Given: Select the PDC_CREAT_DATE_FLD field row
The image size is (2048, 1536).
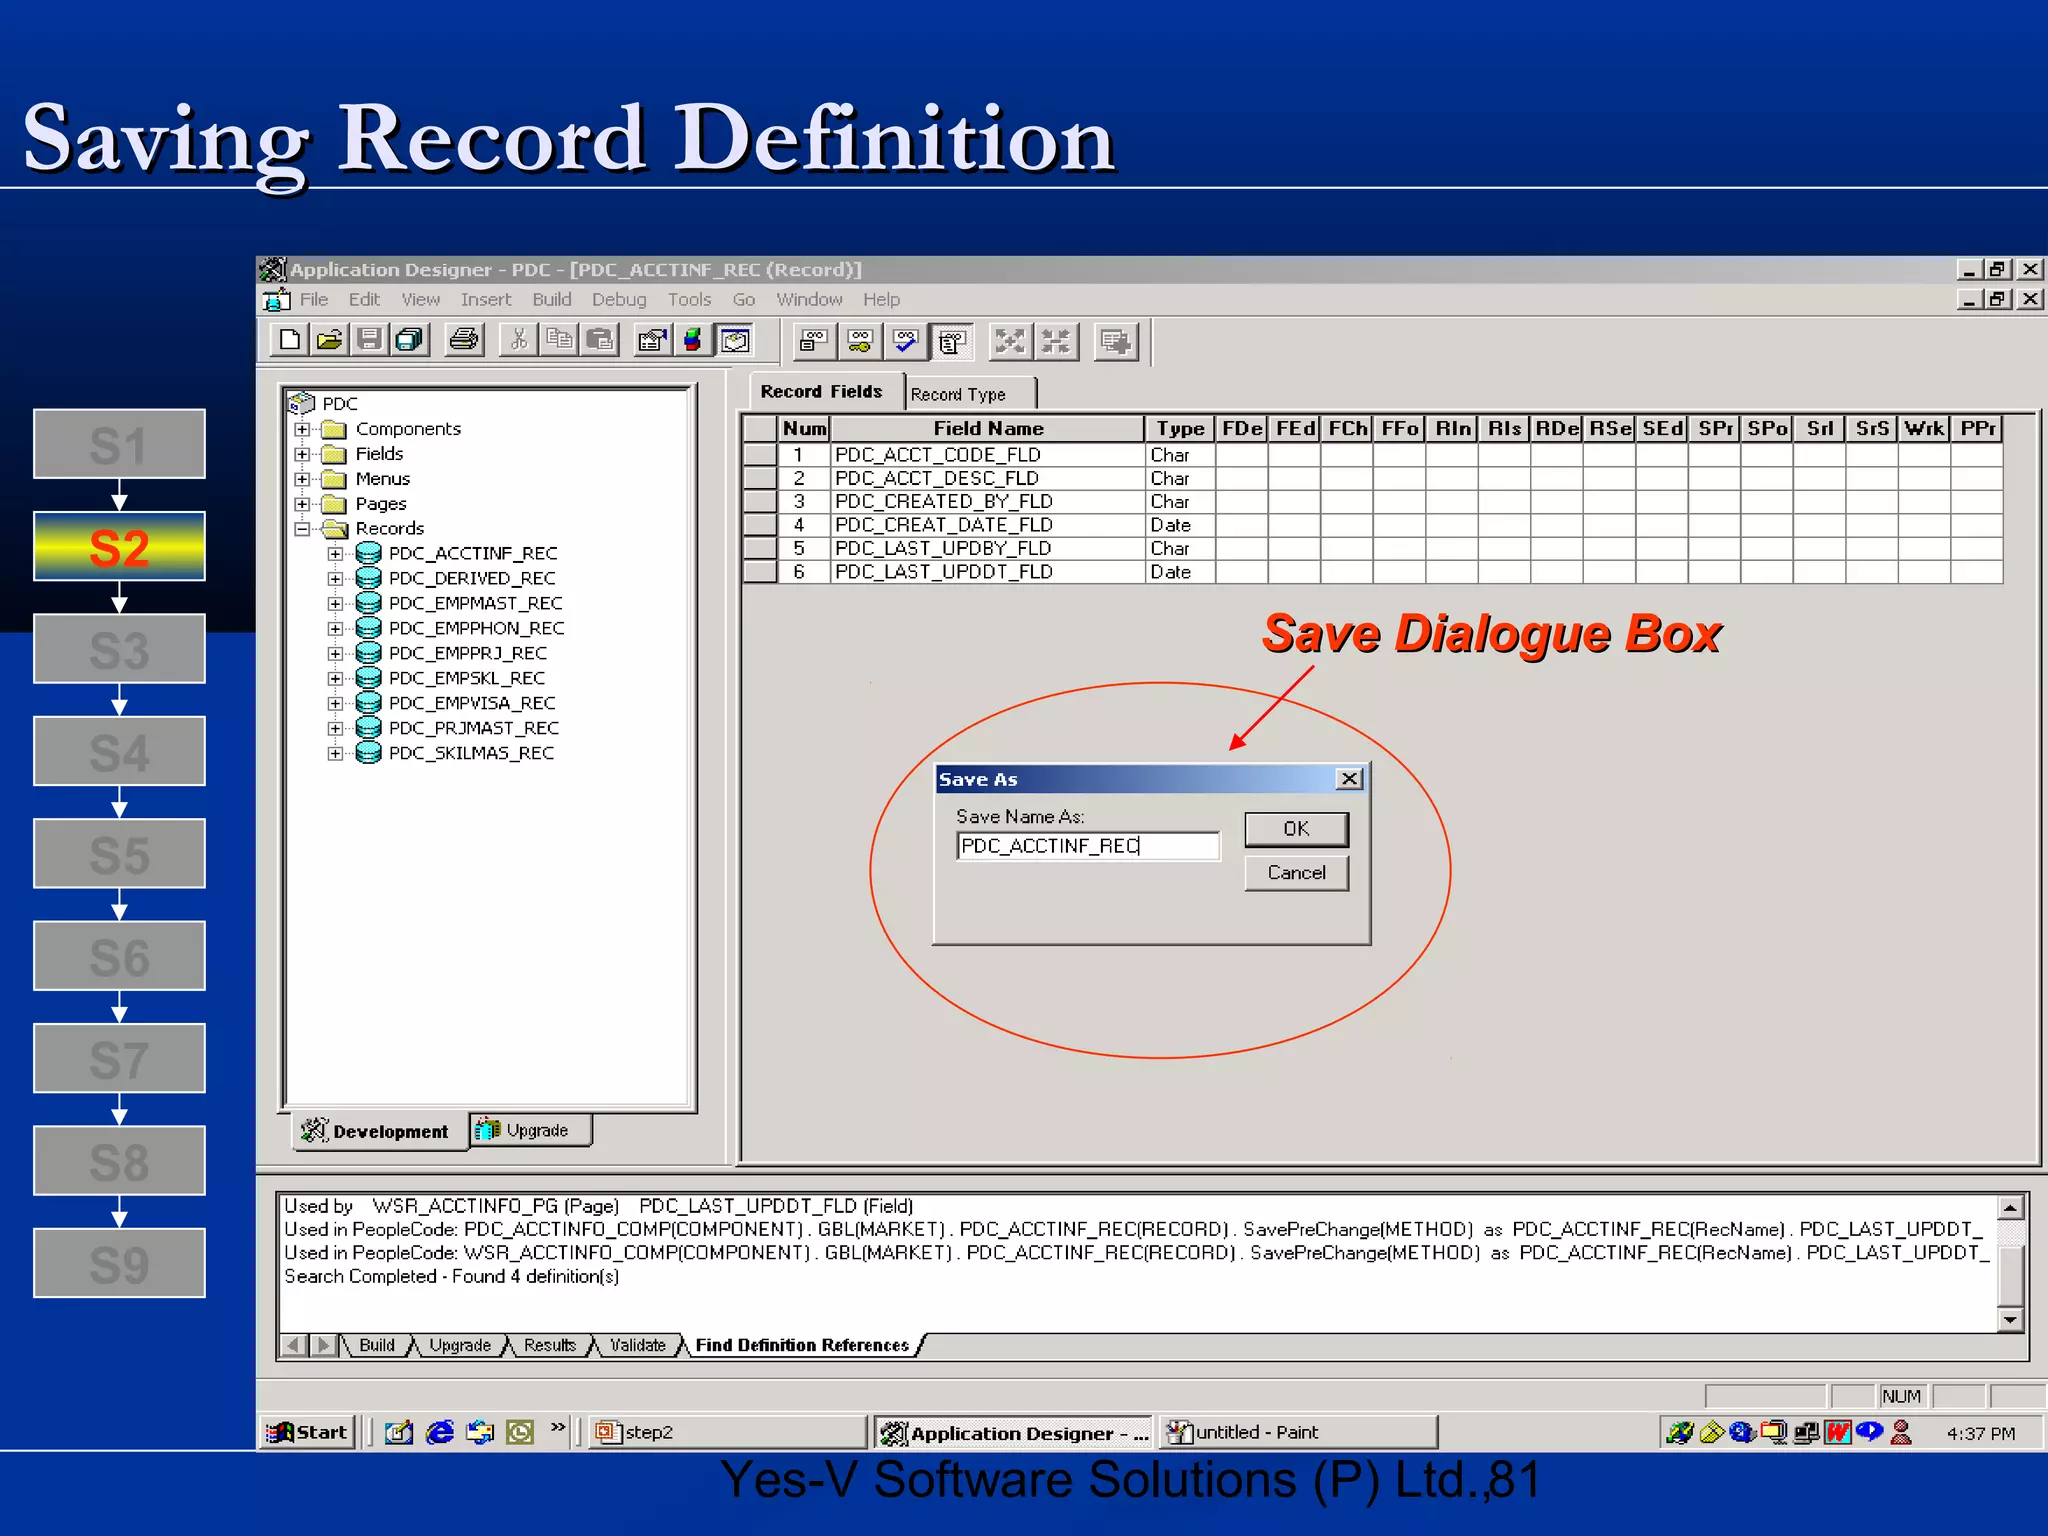Looking at the screenshot, I should [x=1372, y=525].
